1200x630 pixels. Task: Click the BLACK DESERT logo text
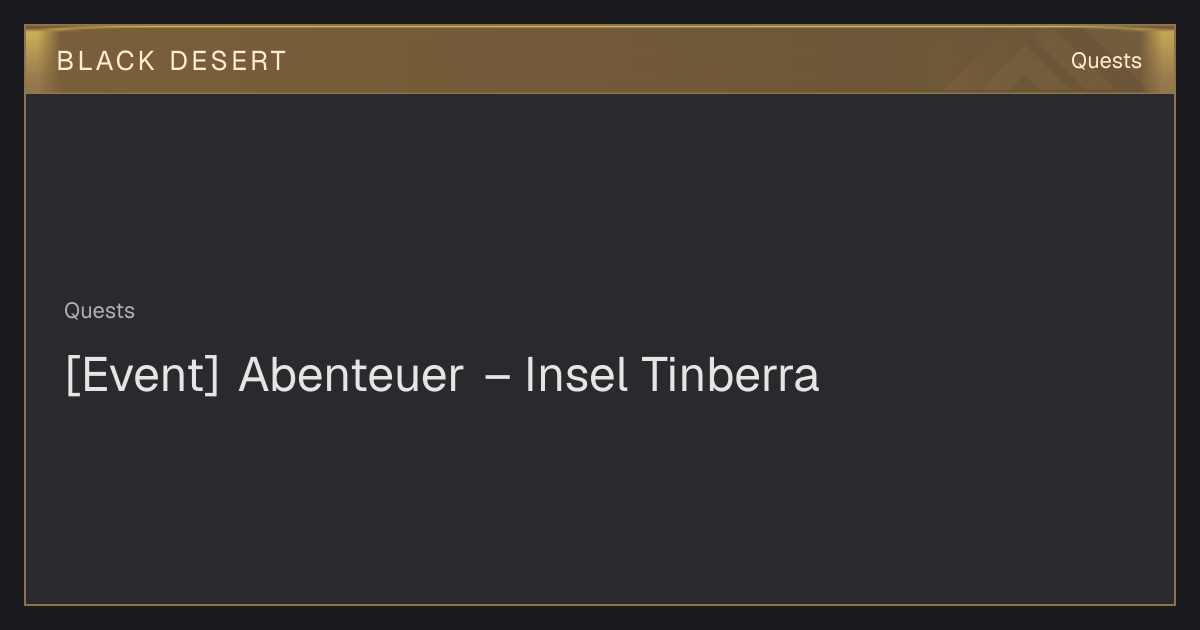(171, 61)
